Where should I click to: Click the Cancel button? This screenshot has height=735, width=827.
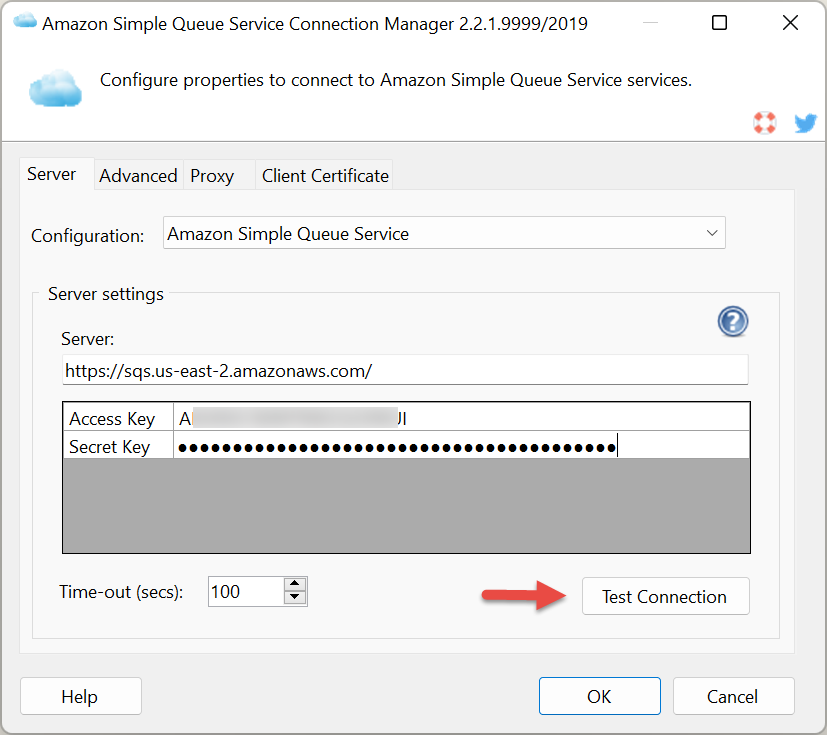tap(734, 696)
